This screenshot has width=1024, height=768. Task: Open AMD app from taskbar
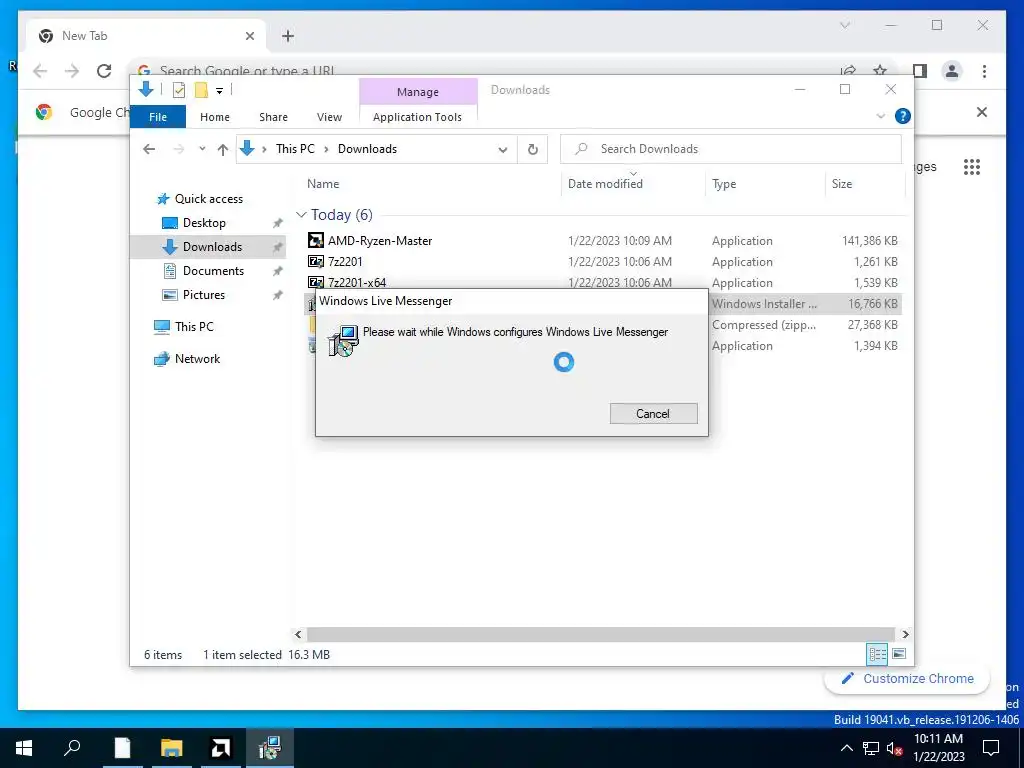220,748
